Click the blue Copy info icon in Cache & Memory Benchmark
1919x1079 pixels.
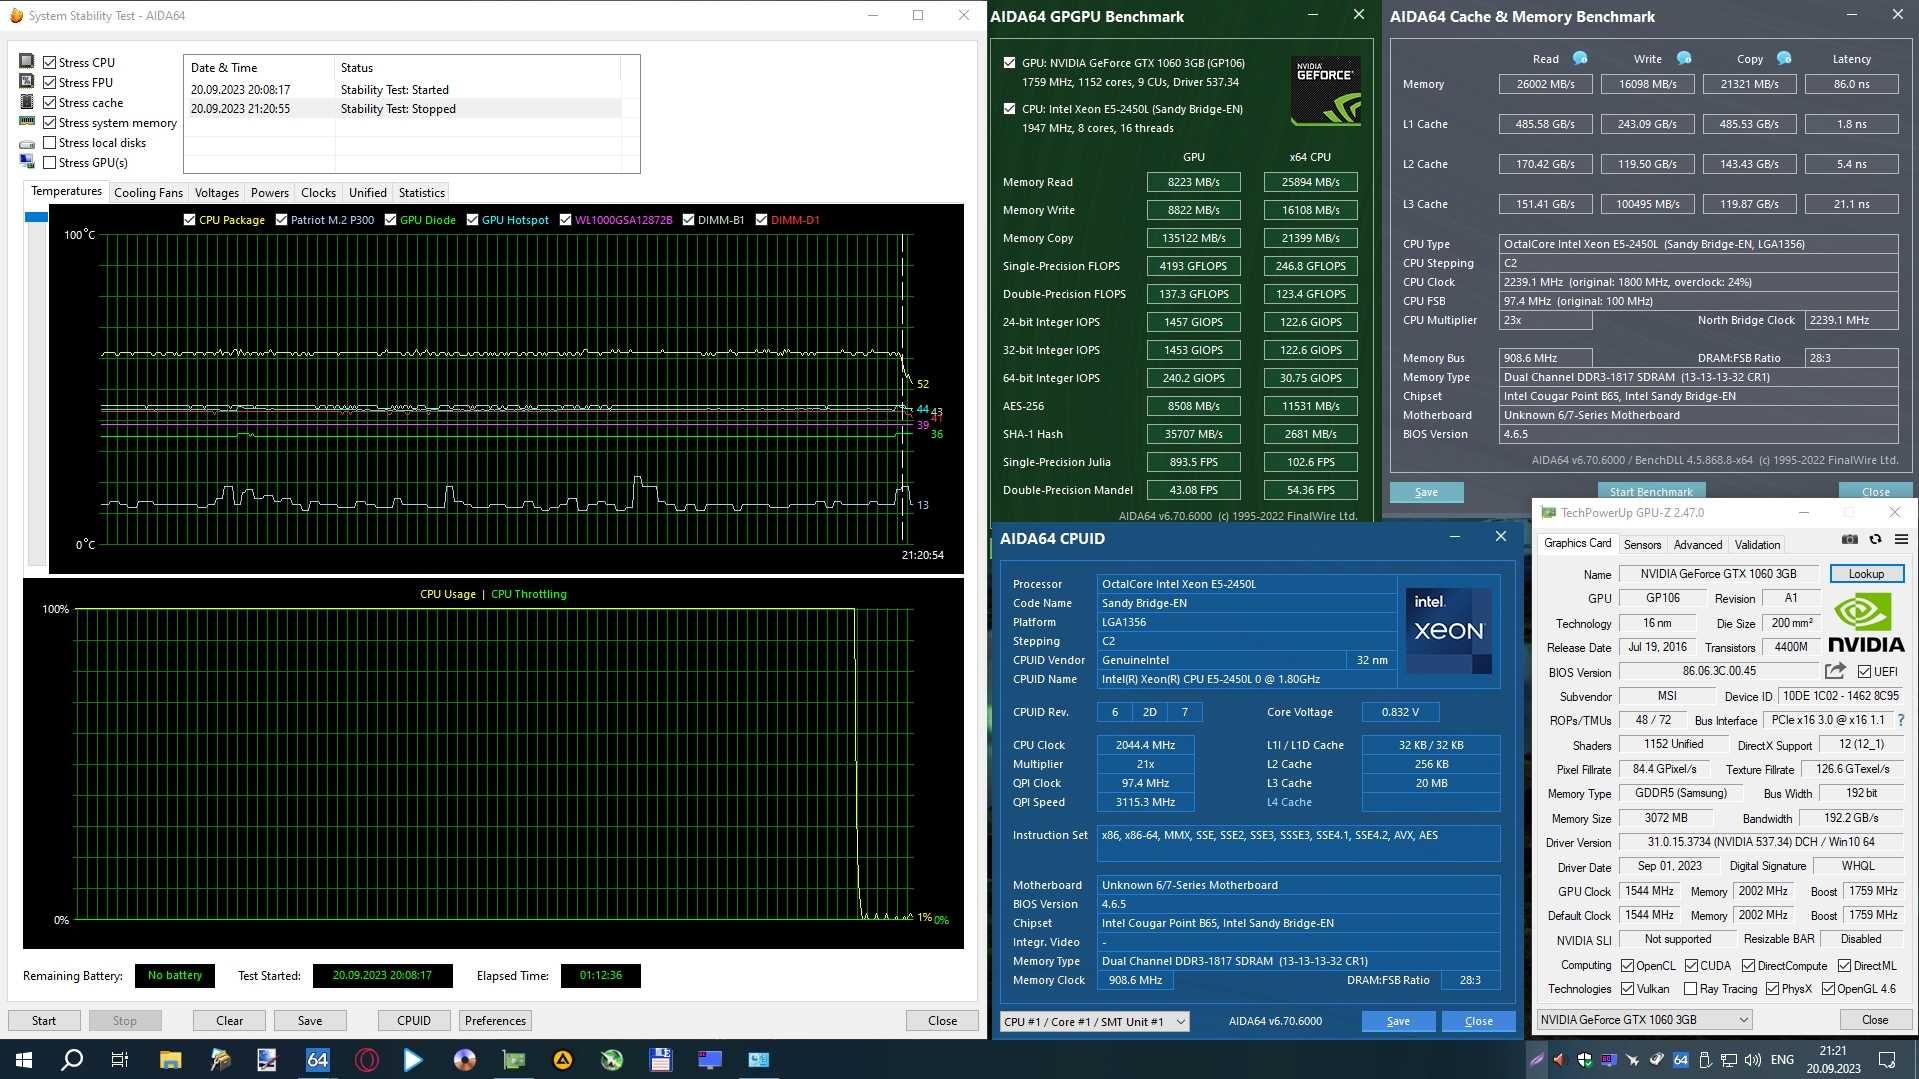pos(1784,58)
